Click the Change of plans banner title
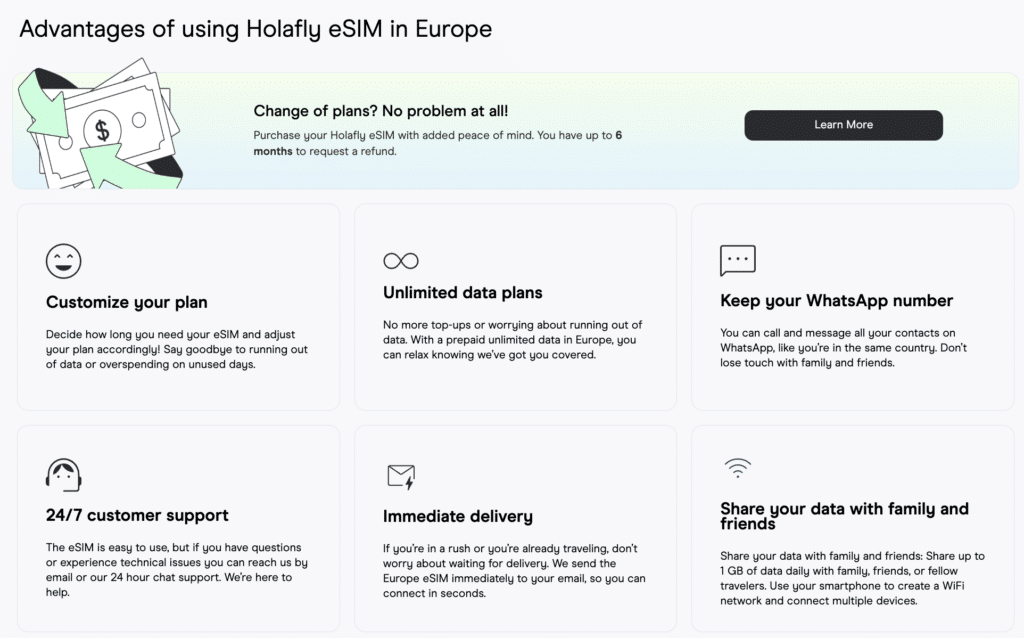This screenshot has width=1024, height=638. [381, 111]
